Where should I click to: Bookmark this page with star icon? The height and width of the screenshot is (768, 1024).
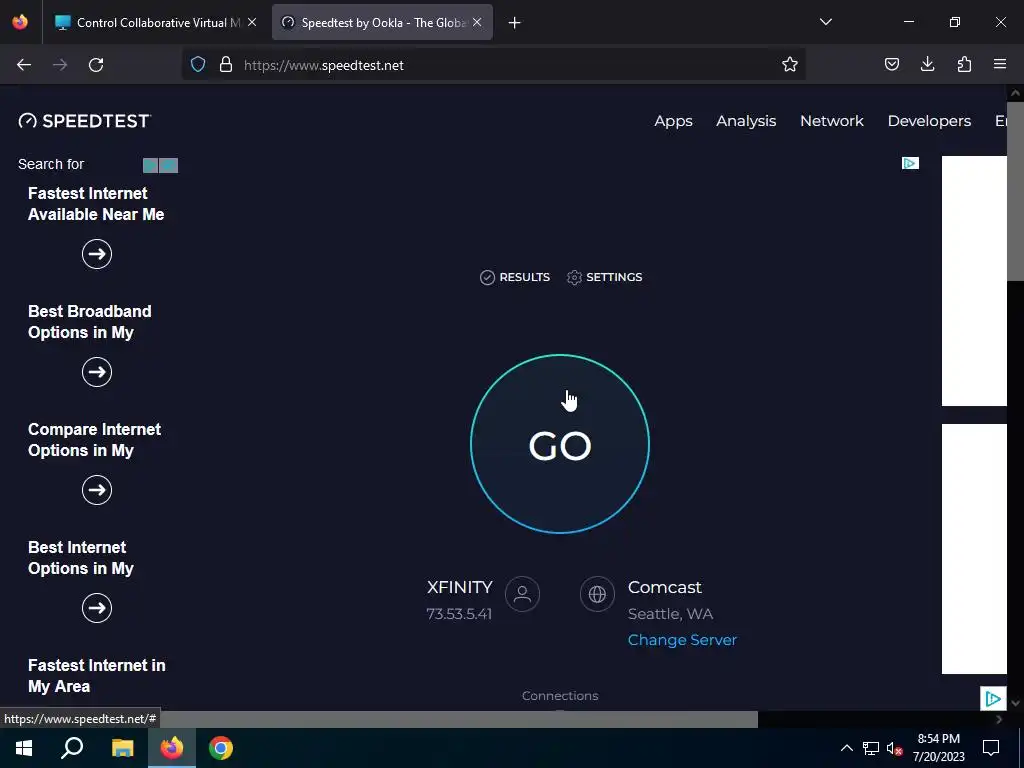[x=790, y=64]
